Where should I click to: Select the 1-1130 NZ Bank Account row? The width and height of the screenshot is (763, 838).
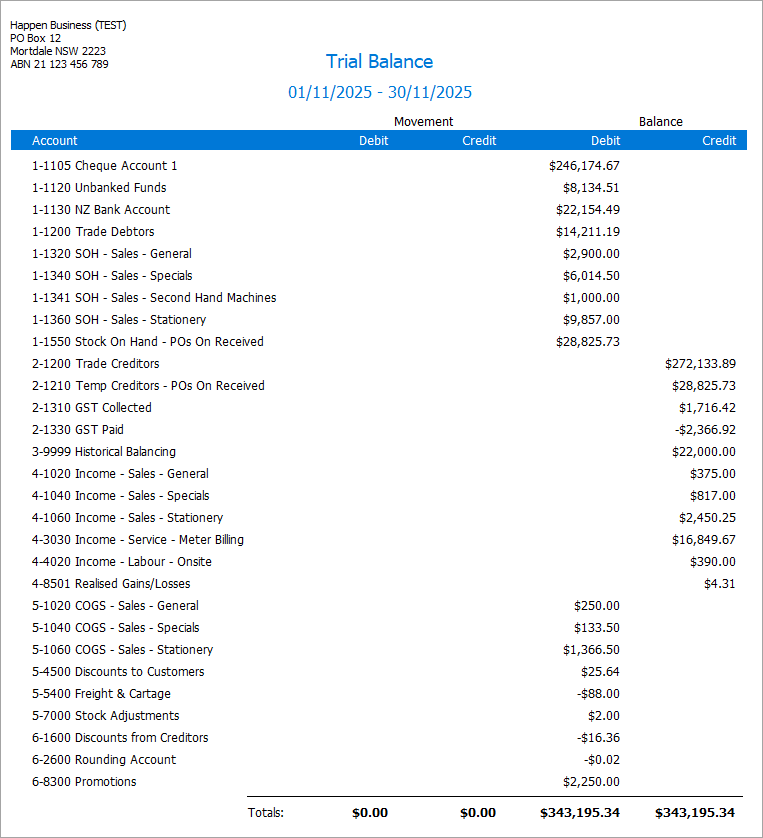tap(100, 210)
